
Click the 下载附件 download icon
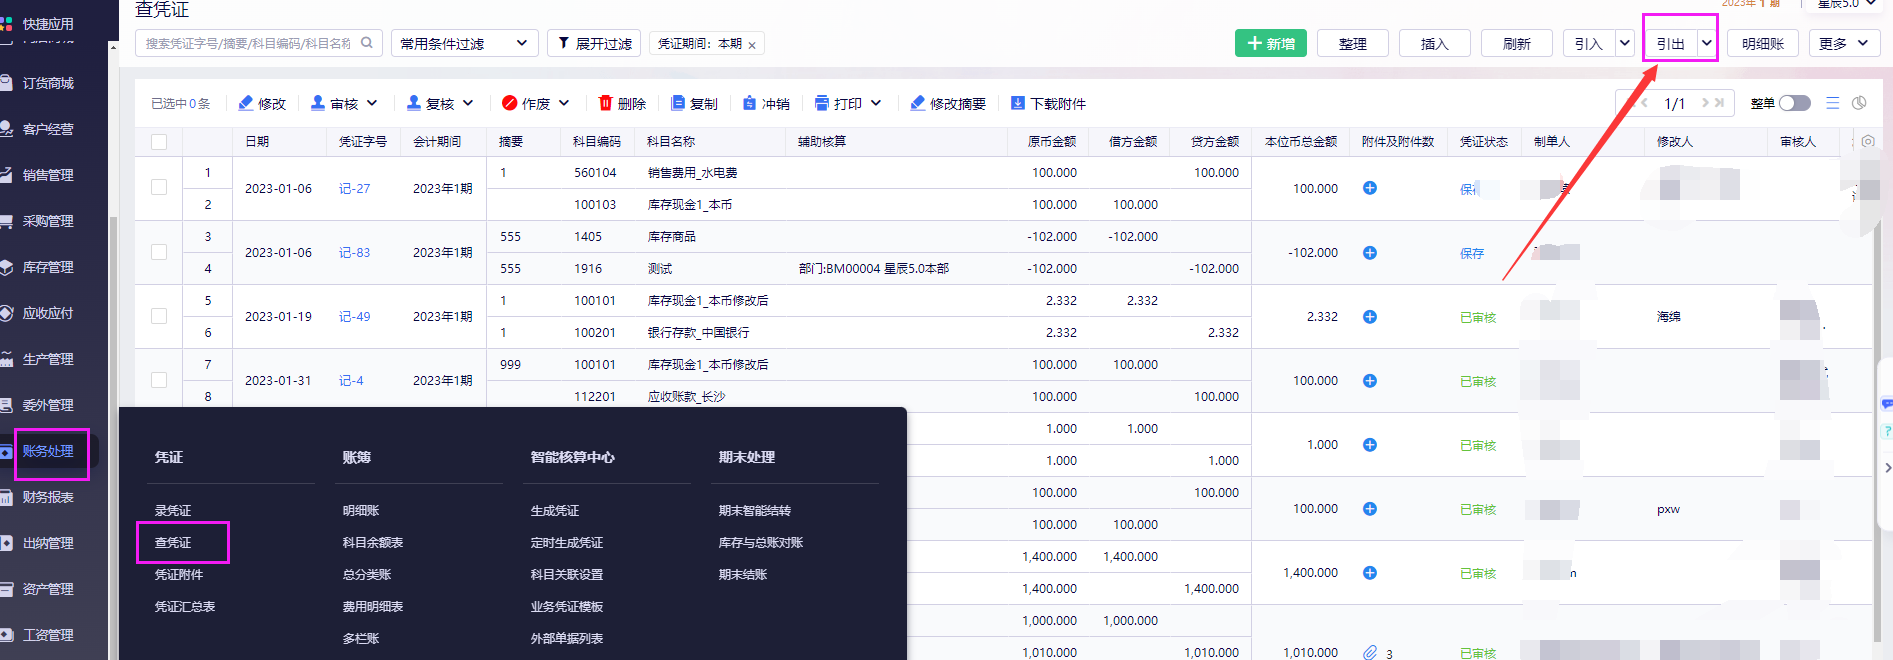[x=1018, y=103]
